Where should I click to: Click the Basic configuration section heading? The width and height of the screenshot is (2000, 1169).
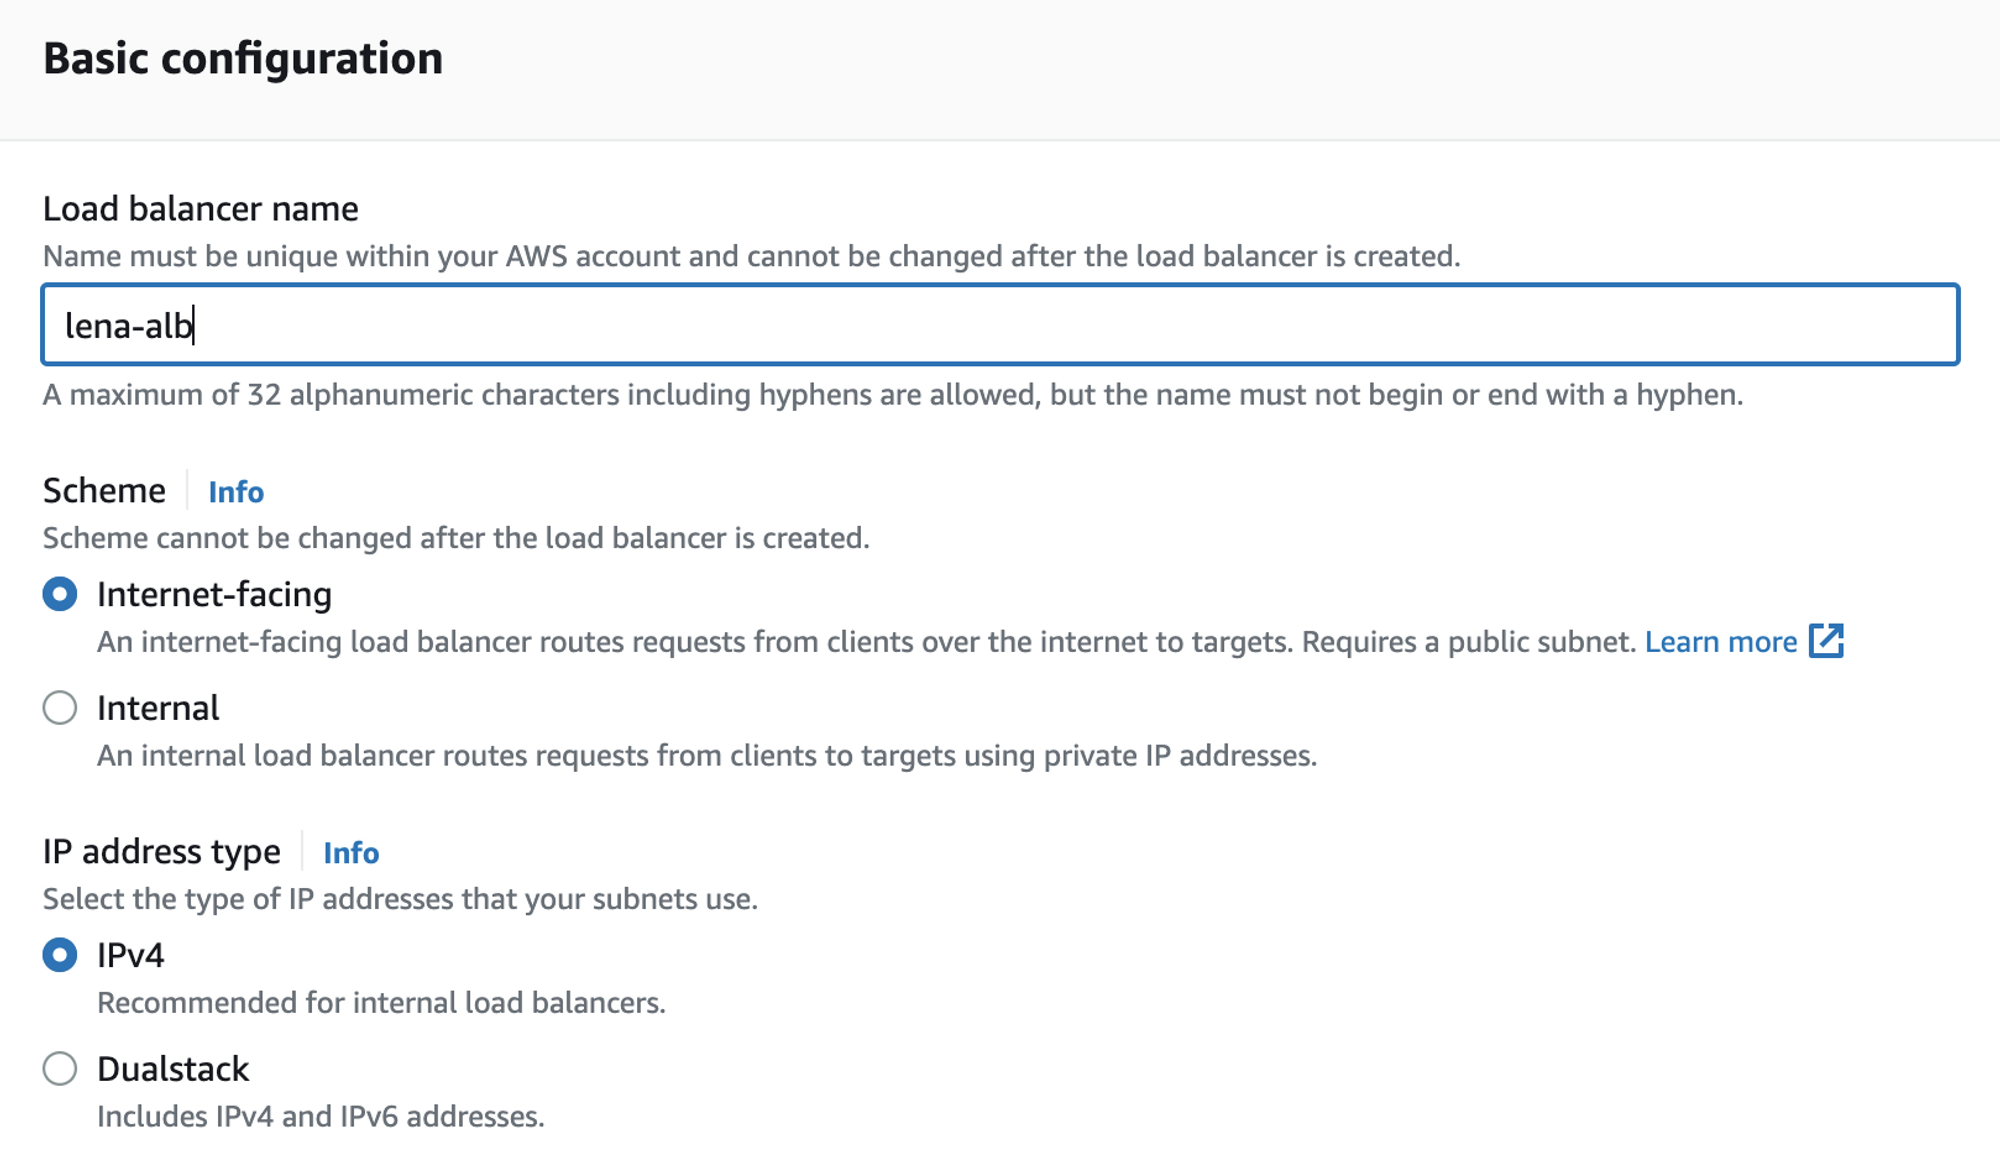click(x=243, y=58)
